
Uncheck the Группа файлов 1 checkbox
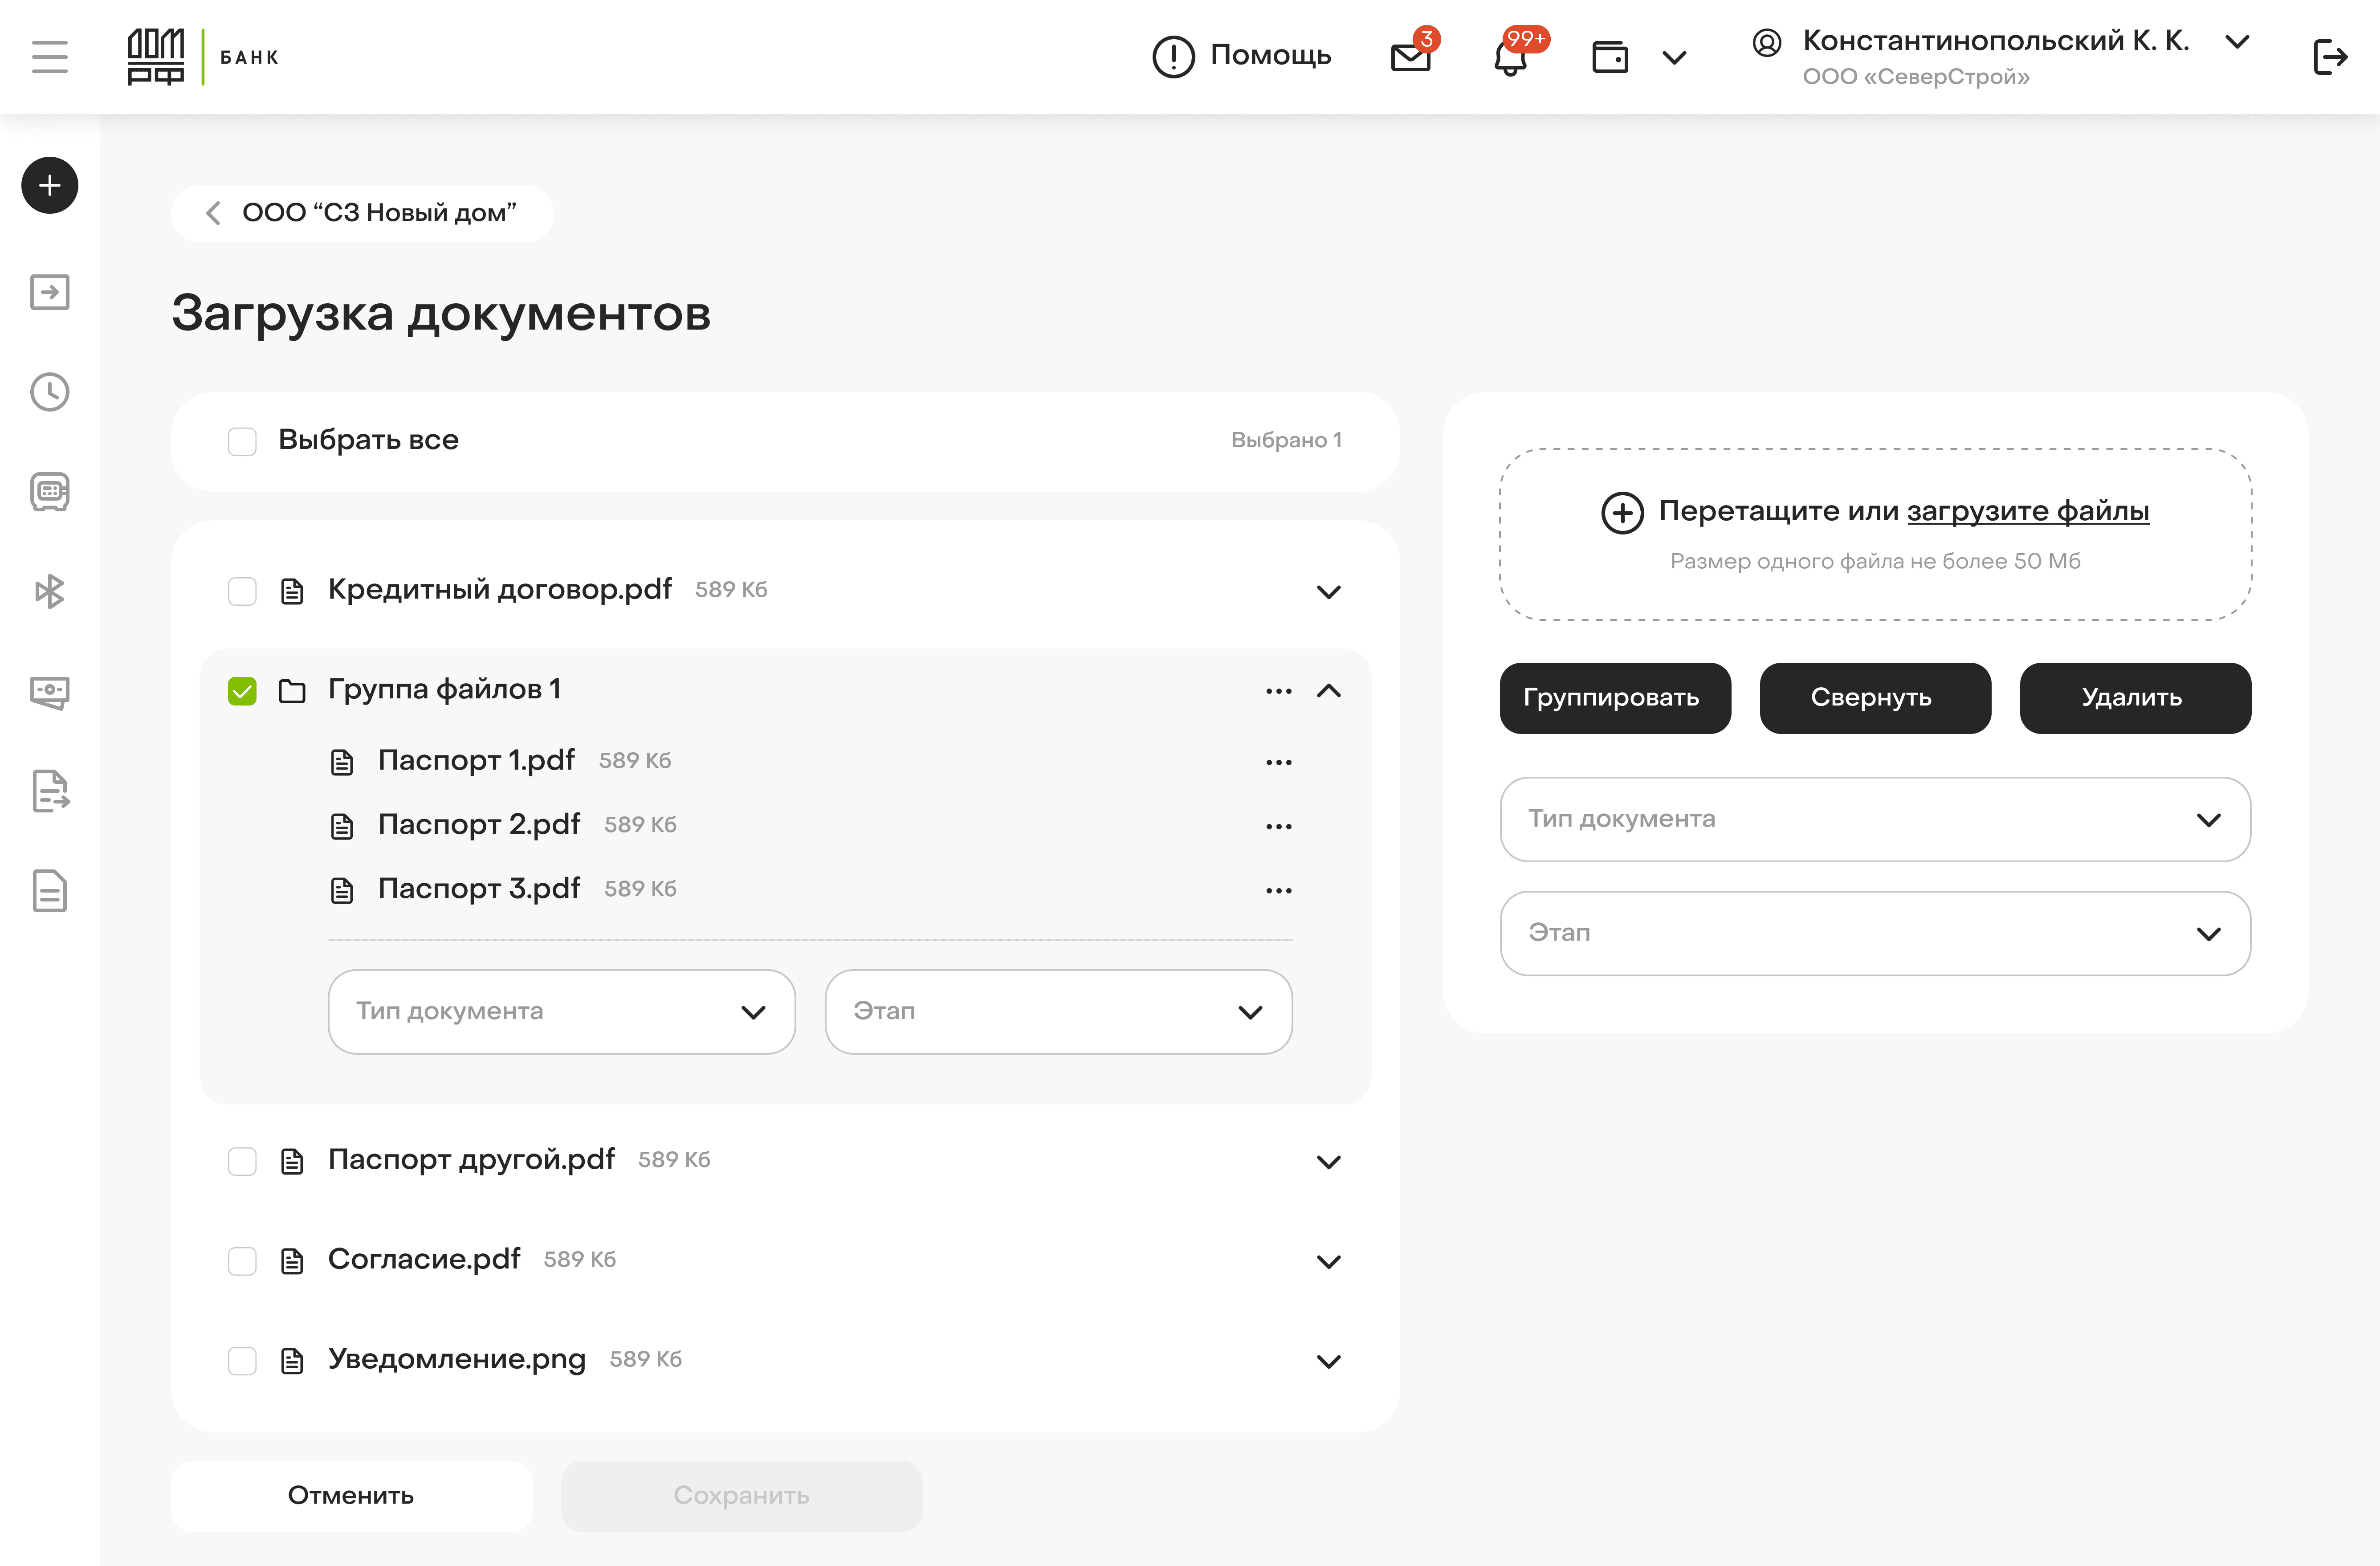[242, 691]
